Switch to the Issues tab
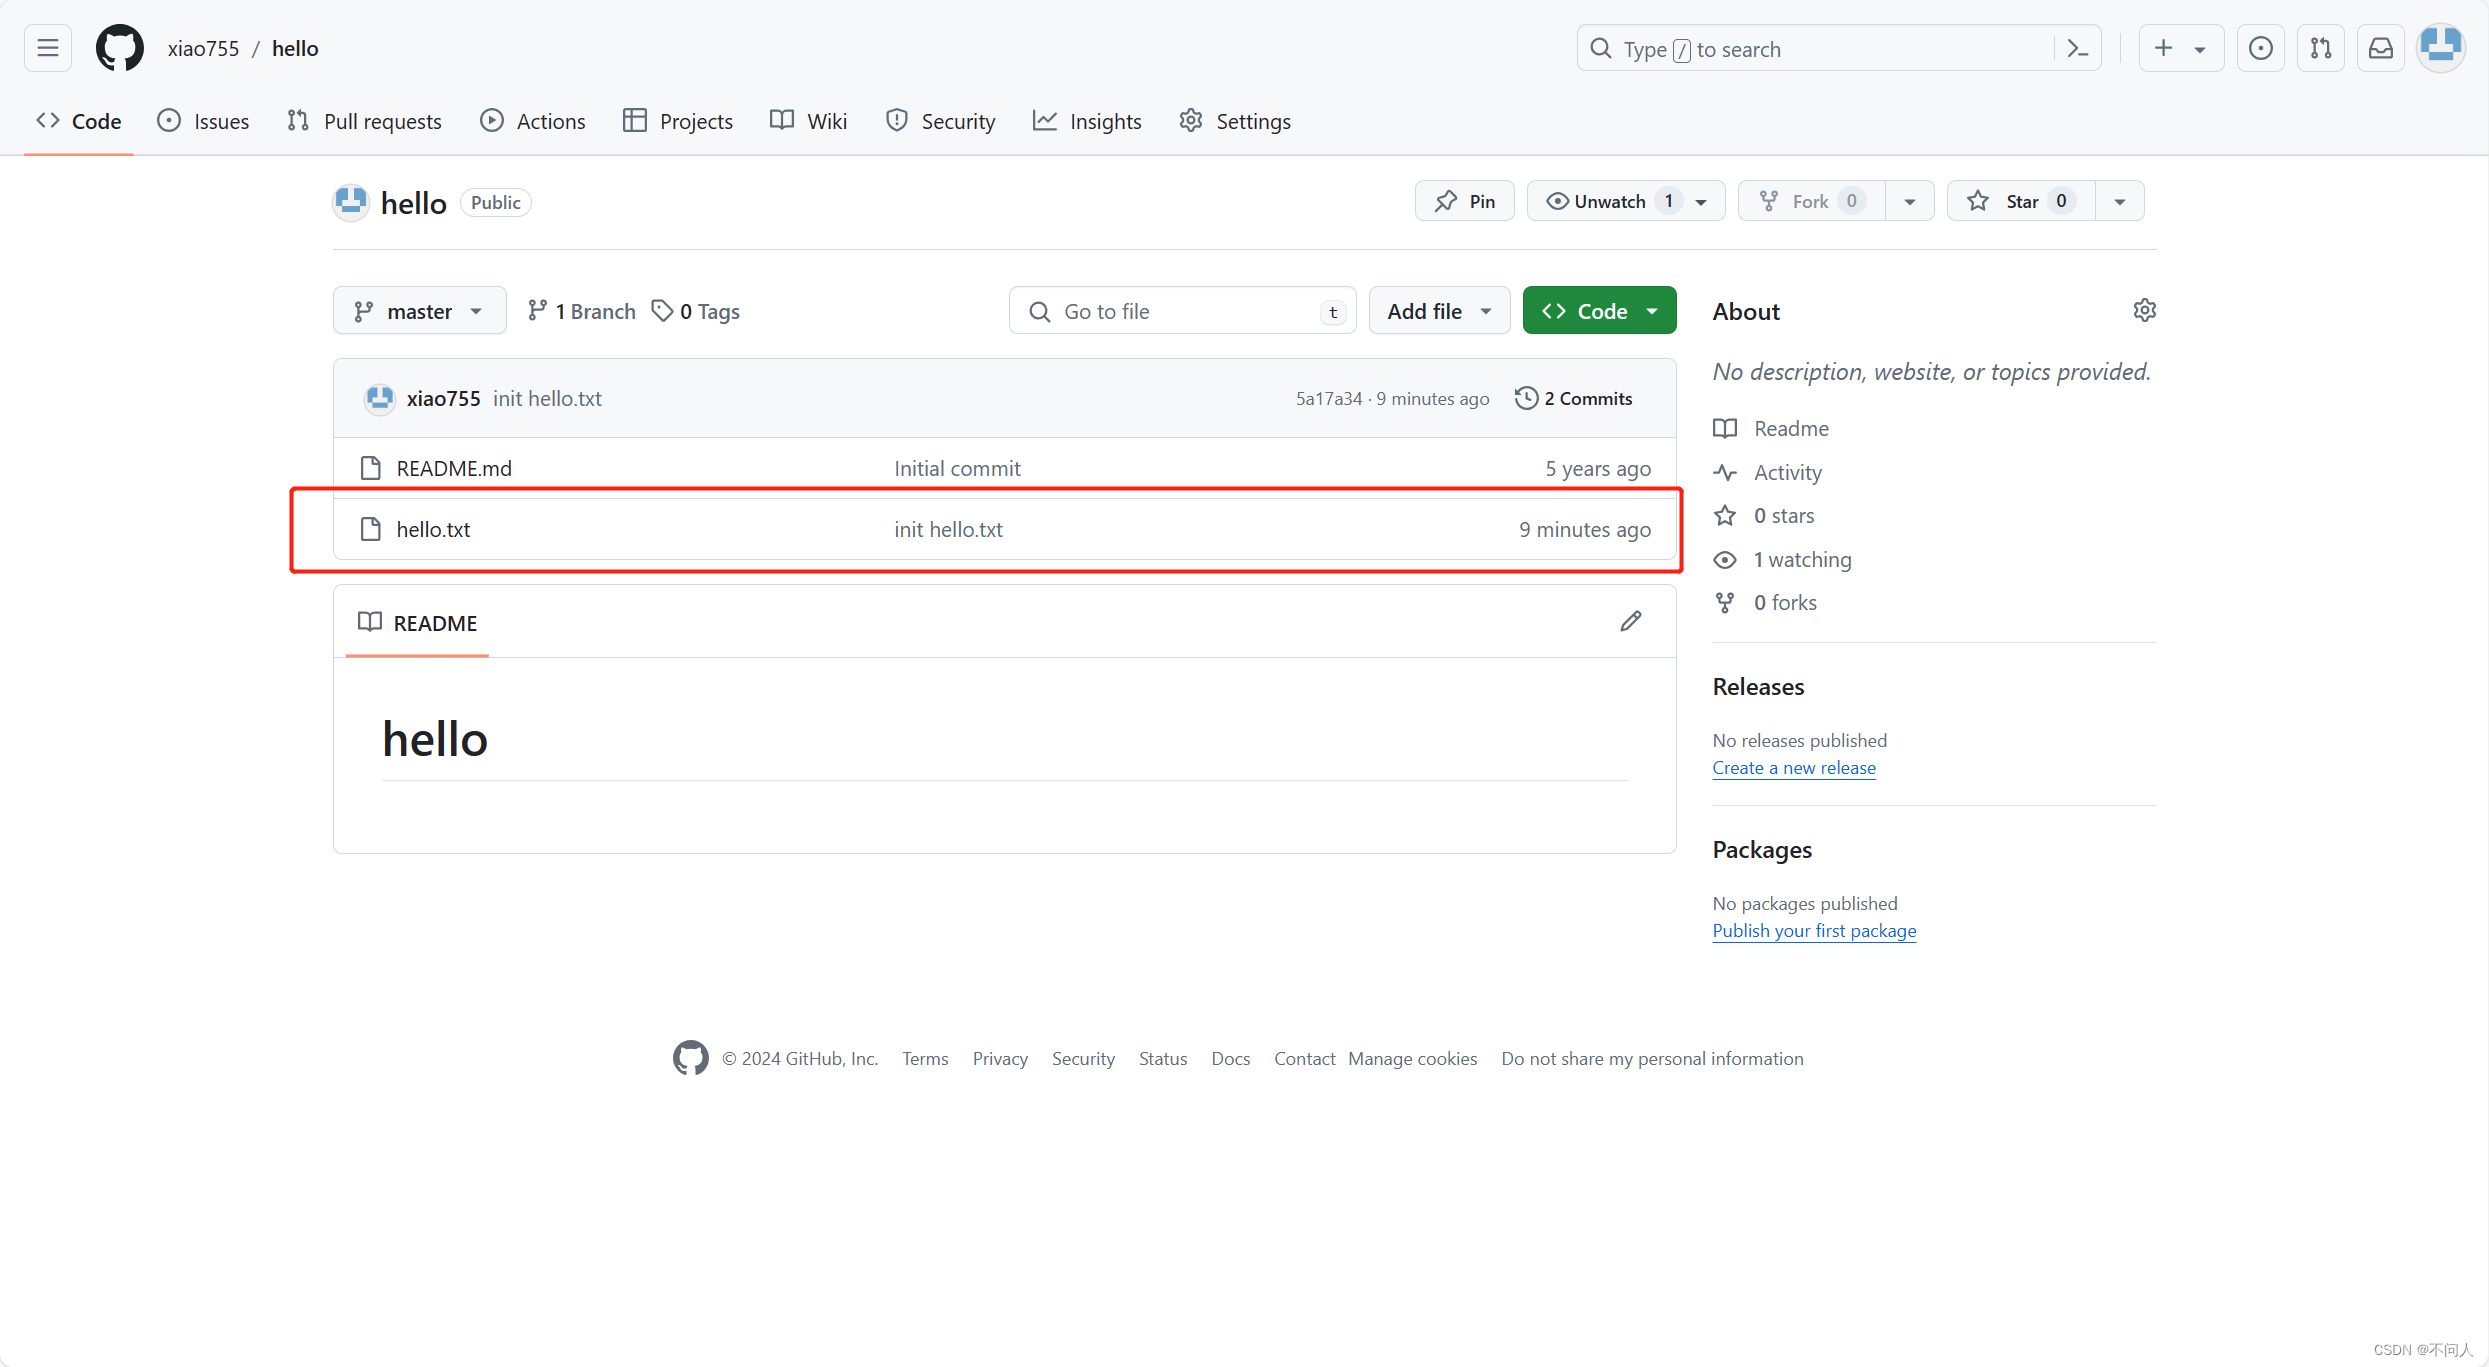 (203, 121)
